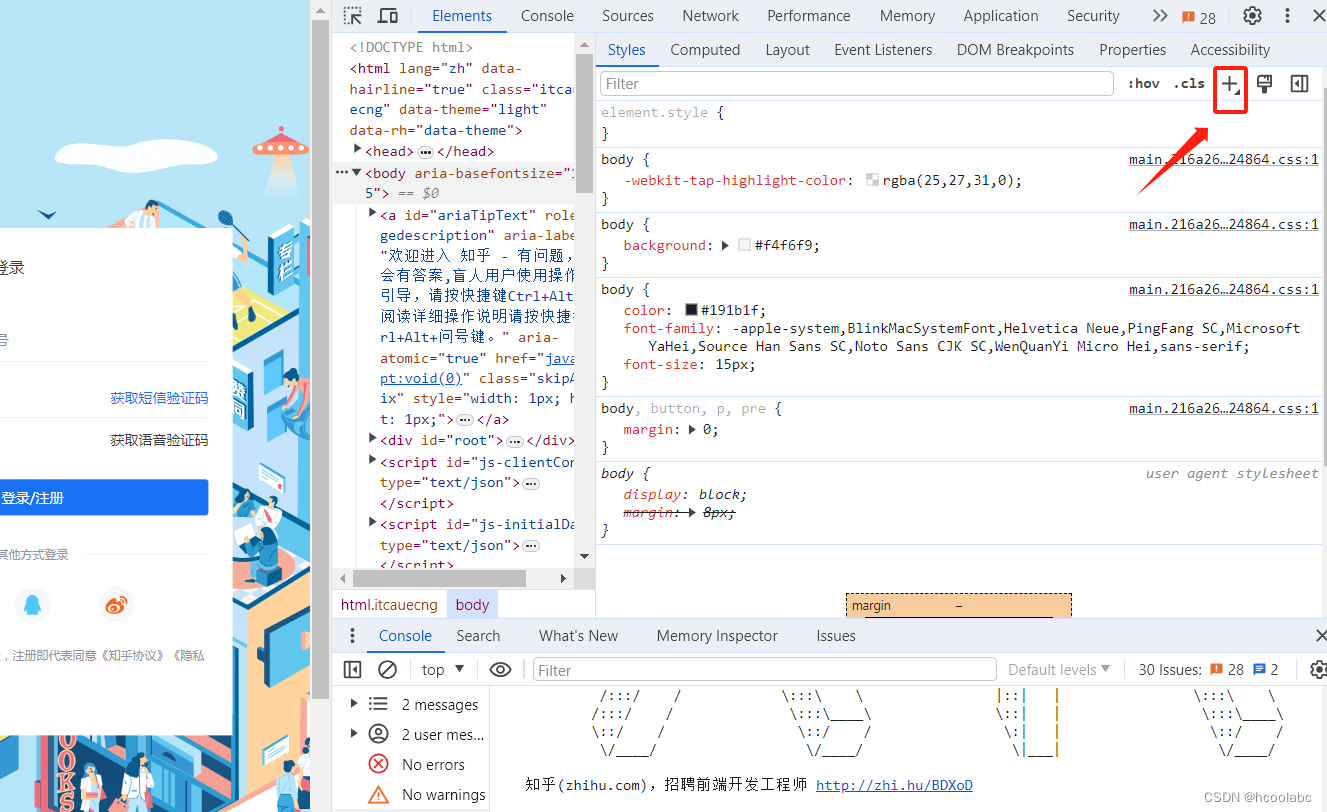Viewport: 1327px width, 812px height.
Task: Open the #f4f6f9 background color swatch
Action: (x=744, y=245)
